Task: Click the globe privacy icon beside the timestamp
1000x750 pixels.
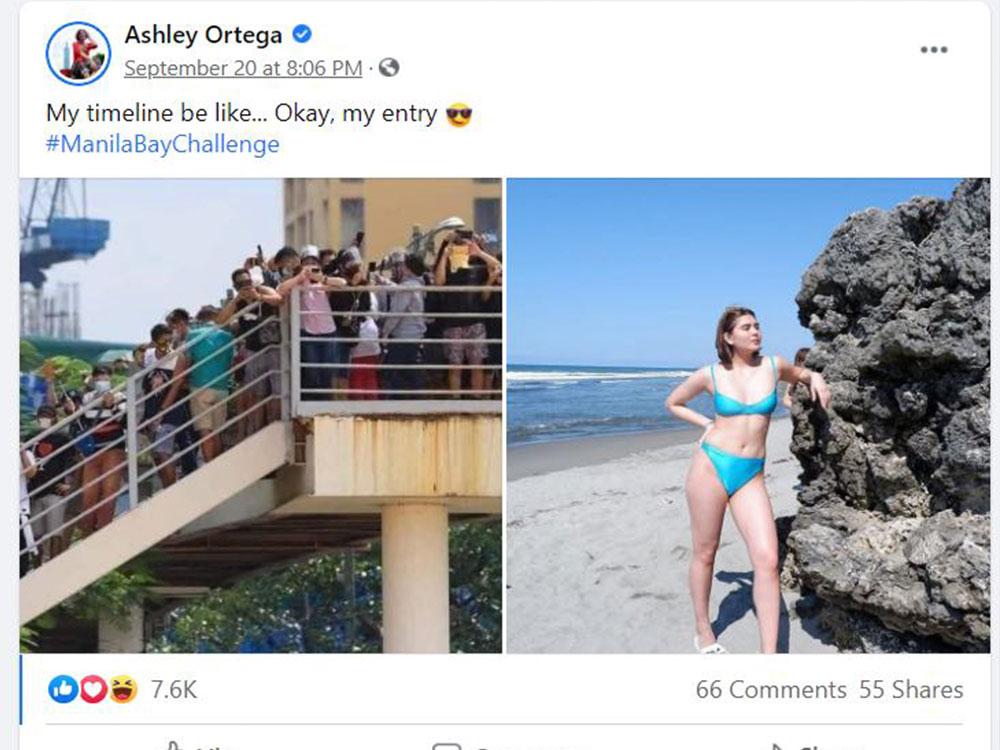Action: 388,68
